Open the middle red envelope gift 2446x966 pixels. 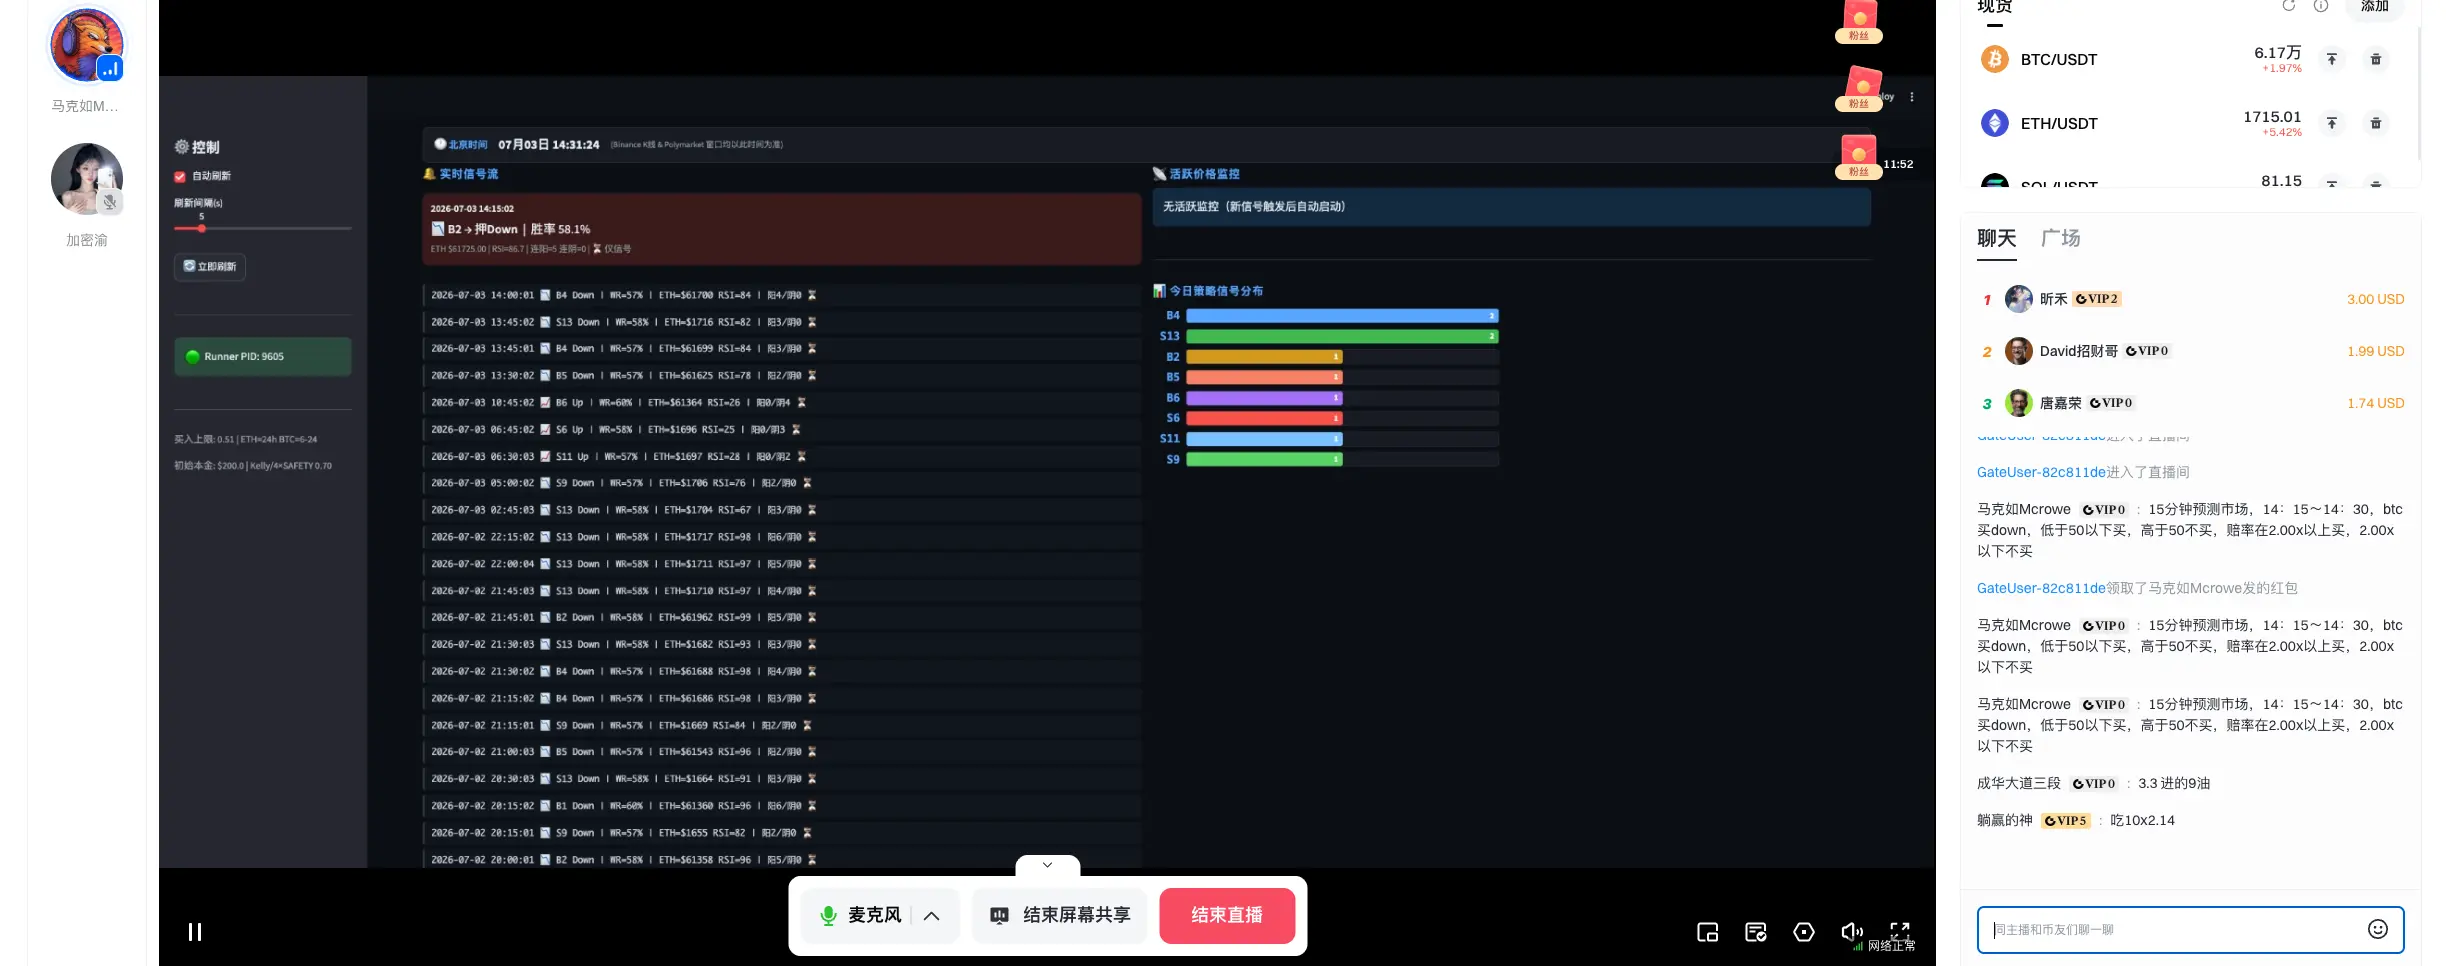(1859, 88)
